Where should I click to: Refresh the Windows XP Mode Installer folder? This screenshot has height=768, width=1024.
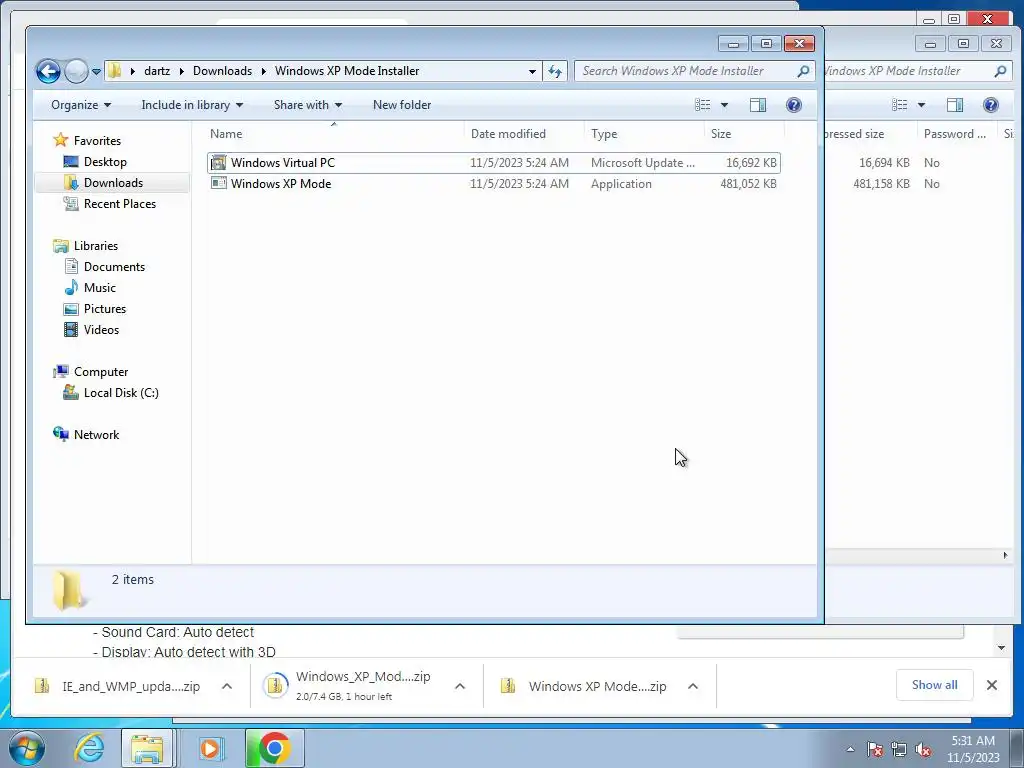pos(554,71)
